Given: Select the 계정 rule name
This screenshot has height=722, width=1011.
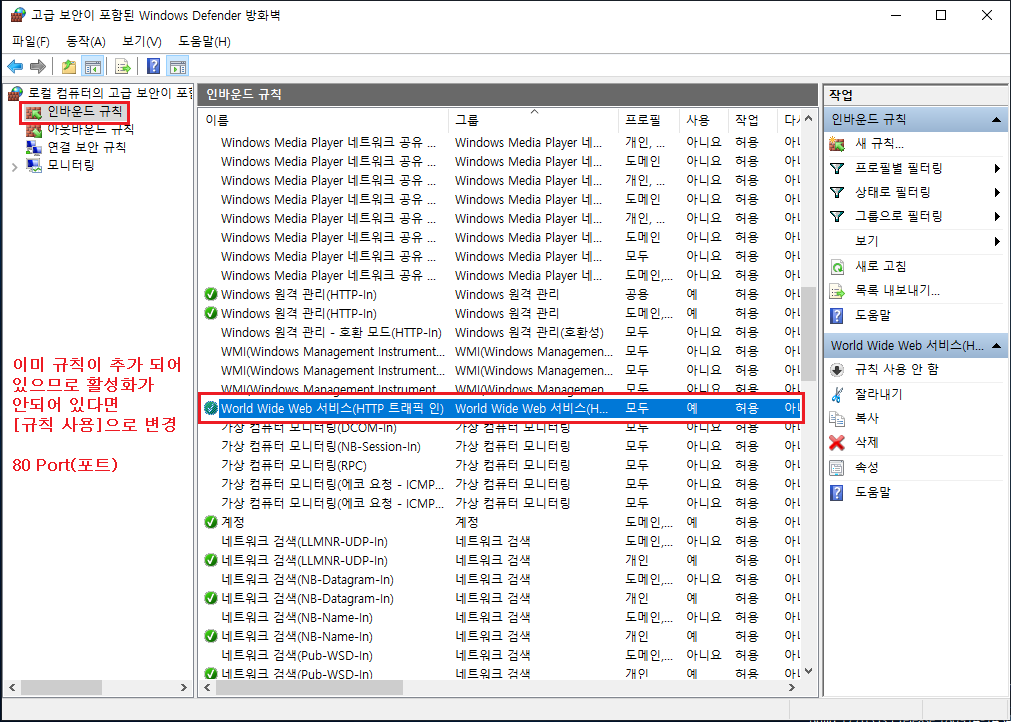Looking at the screenshot, I should pyautogui.click(x=233, y=522).
